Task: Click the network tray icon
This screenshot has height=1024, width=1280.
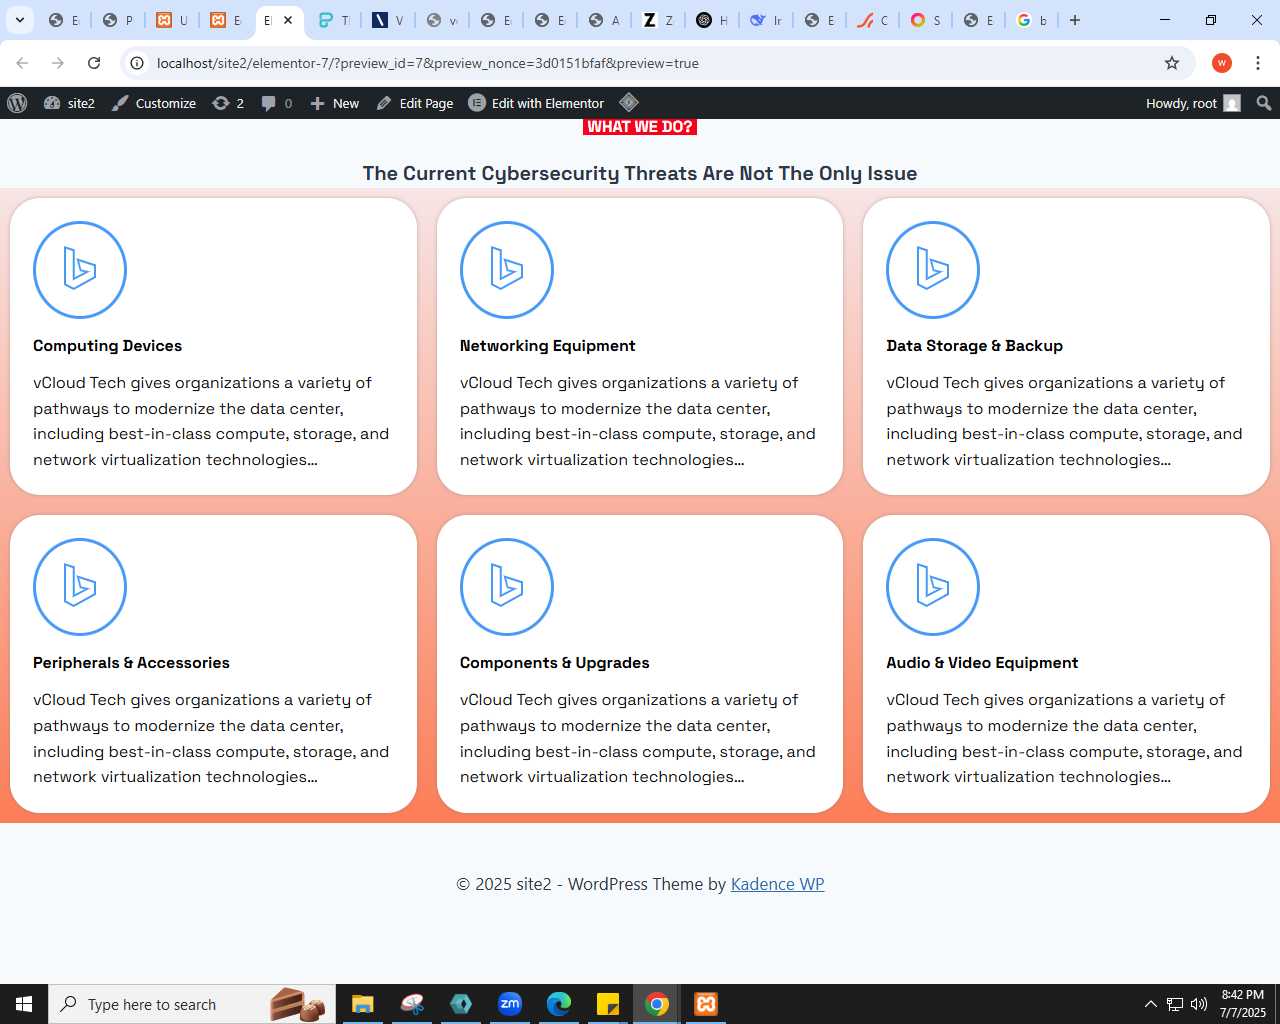Action: pyautogui.click(x=1175, y=1004)
